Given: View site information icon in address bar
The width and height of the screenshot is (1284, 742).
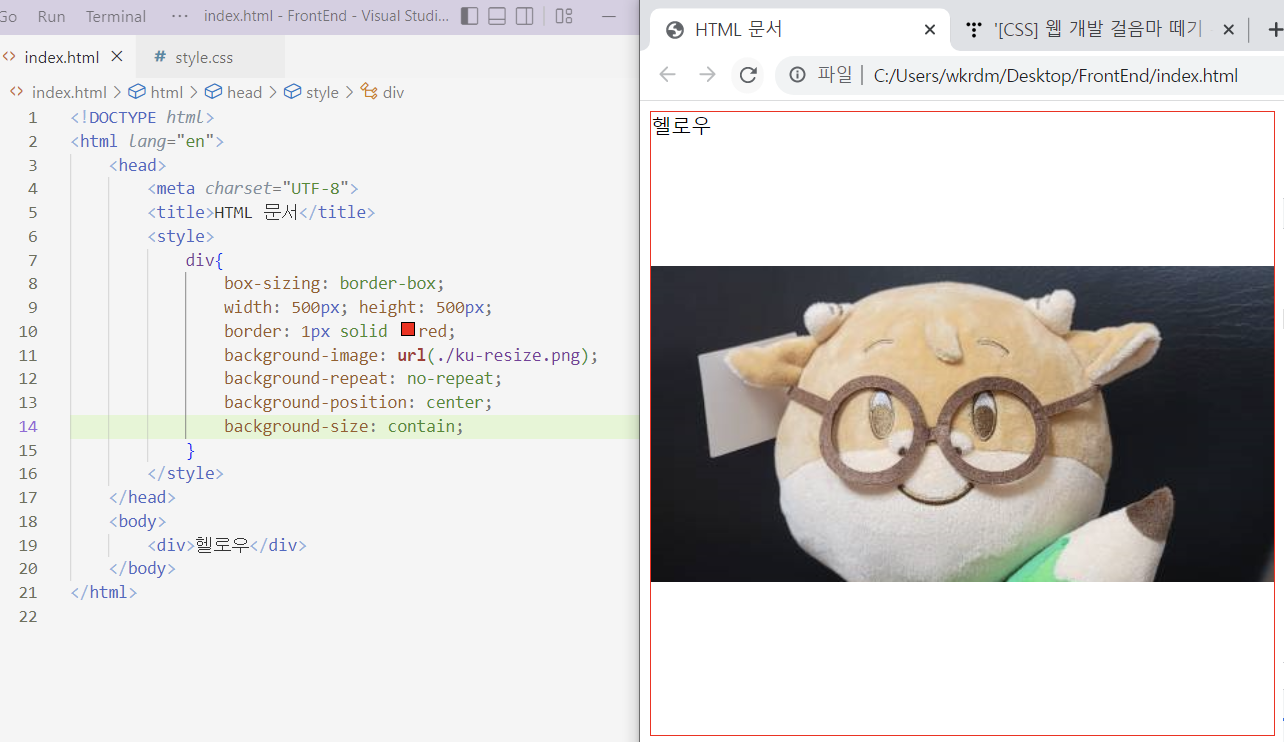Looking at the screenshot, I should point(797,75).
